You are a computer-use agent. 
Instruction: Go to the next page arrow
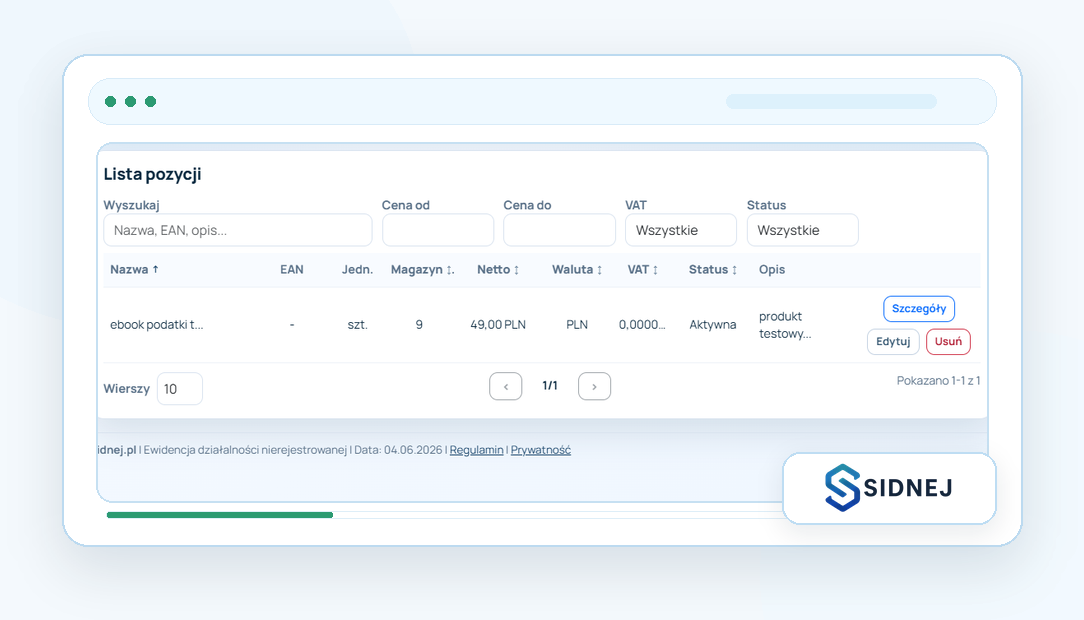(594, 386)
